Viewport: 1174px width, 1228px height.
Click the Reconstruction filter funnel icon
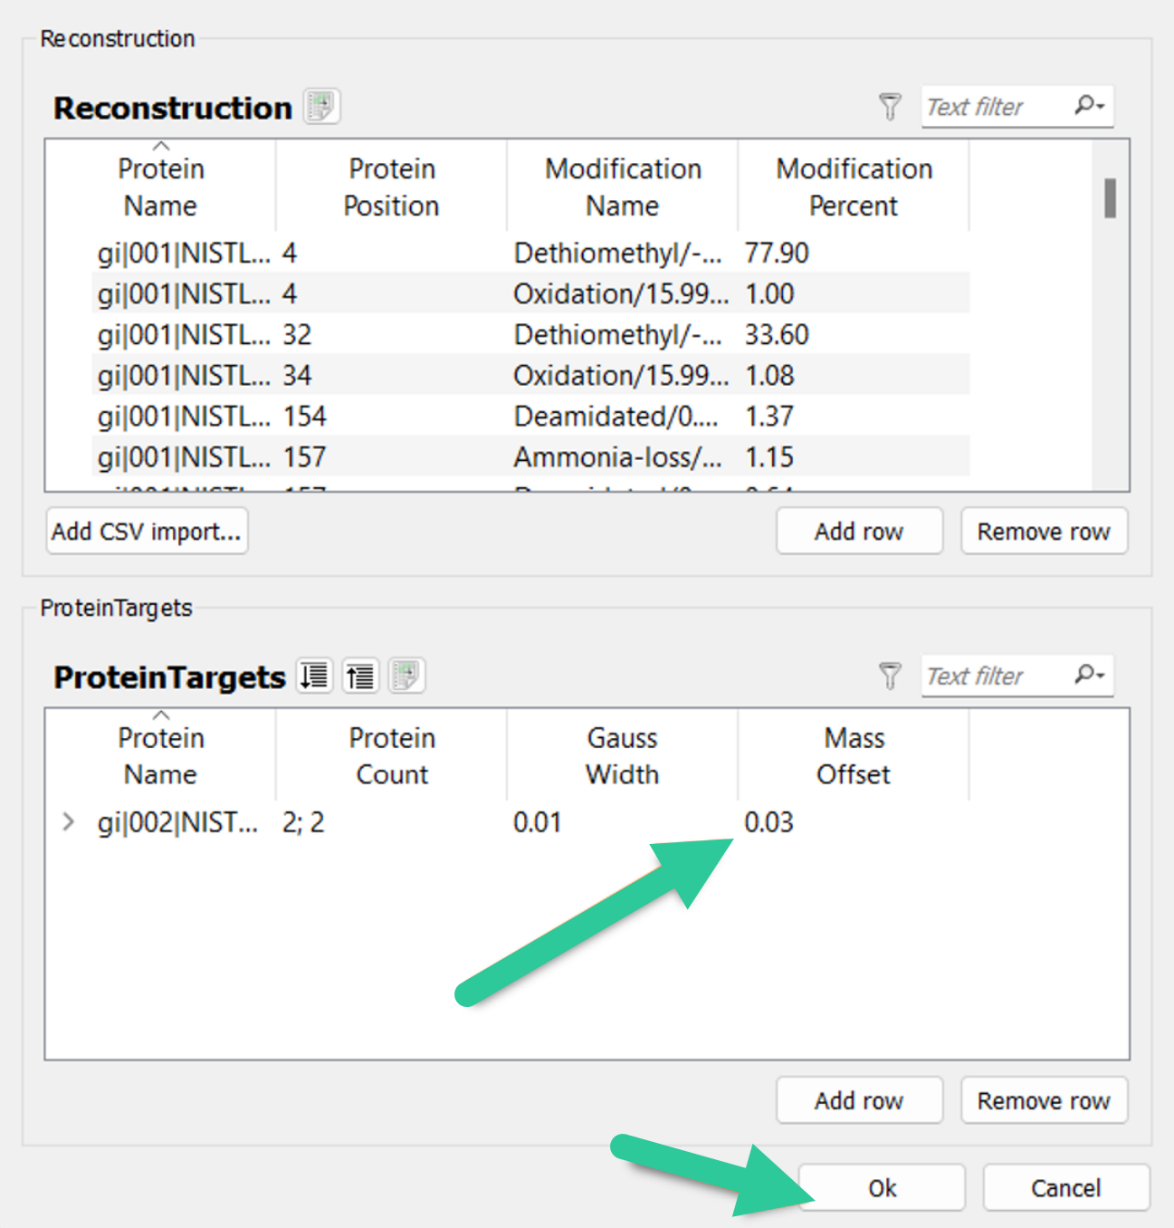pyautogui.click(x=890, y=106)
